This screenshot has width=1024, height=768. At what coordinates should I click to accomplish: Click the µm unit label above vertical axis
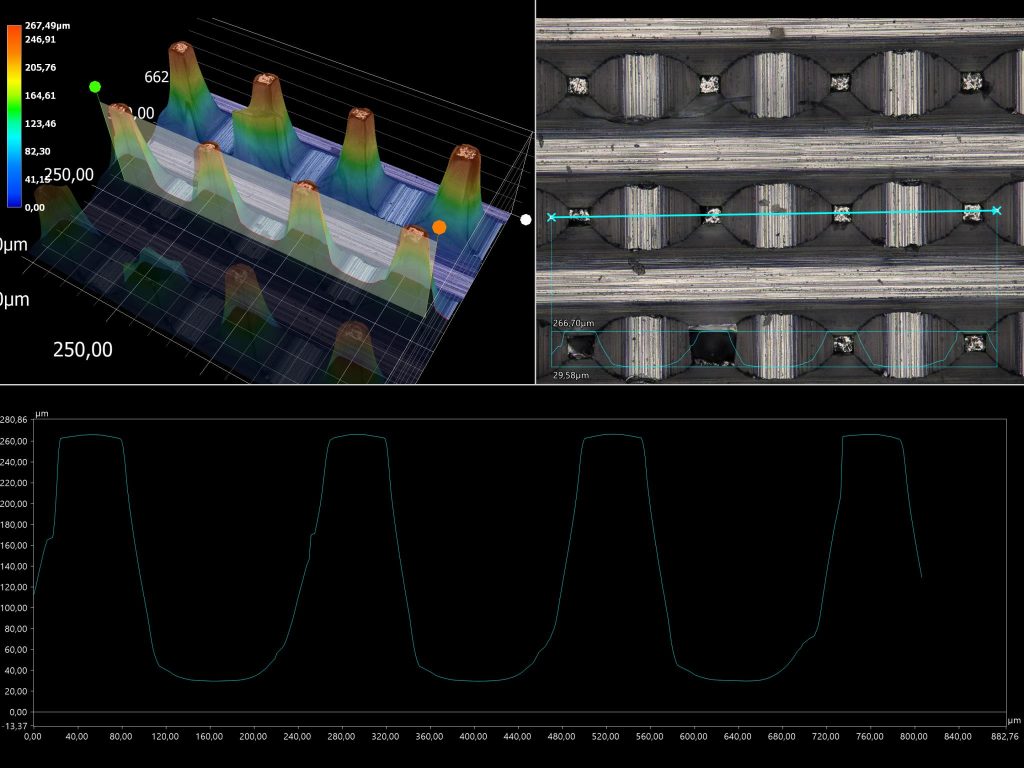click(x=41, y=413)
